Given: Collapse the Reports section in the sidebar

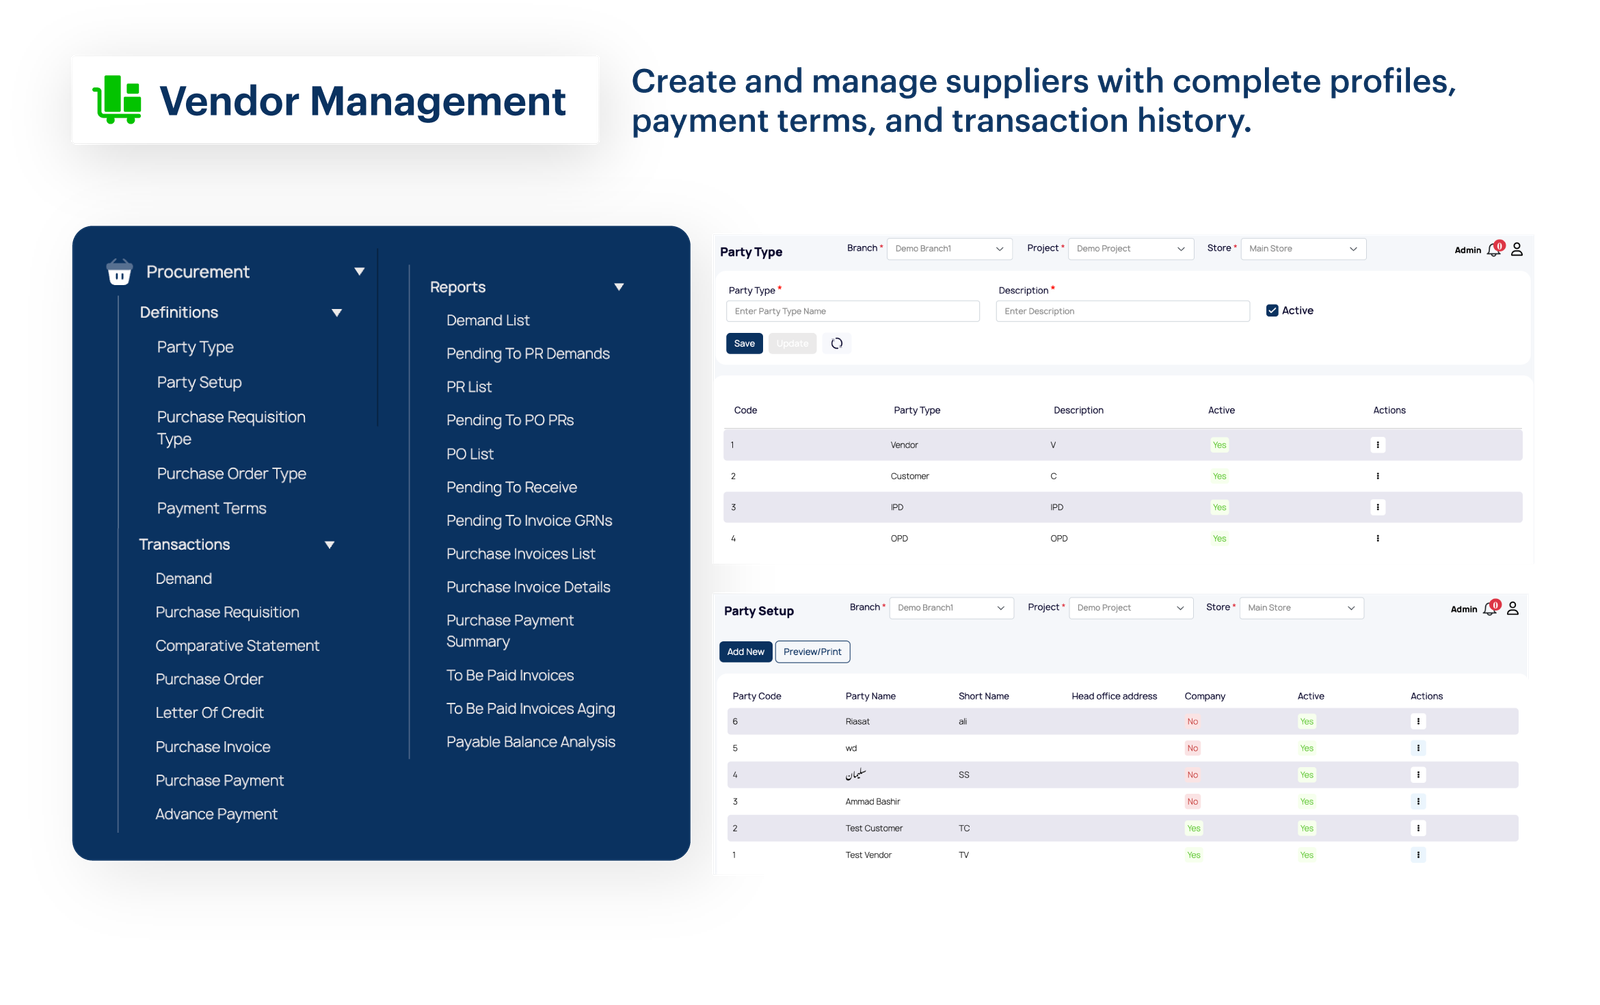Looking at the screenshot, I should (x=620, y=287).
